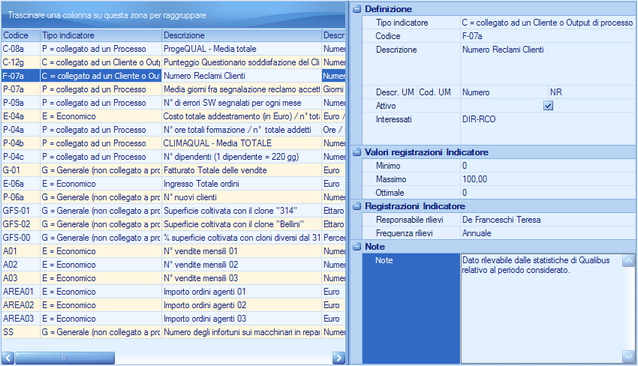The height and width of the screenshot is (366, 638).
Task: Collapse the Definizione section
Action: pyautogui.click(x=357, y=9)
